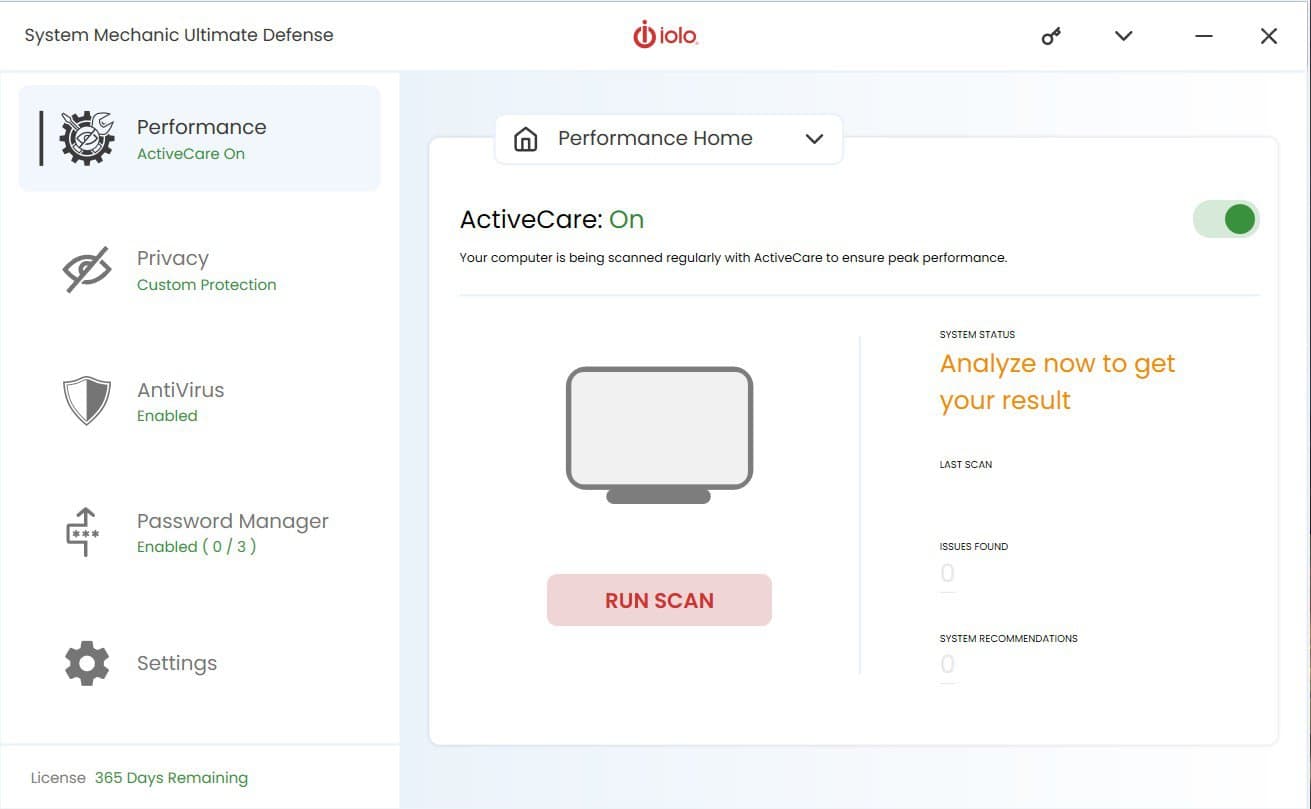Click the Password Manager icon
This screenshot has height=809, width=1311.
pyautogui.click(x=84, y=532)
